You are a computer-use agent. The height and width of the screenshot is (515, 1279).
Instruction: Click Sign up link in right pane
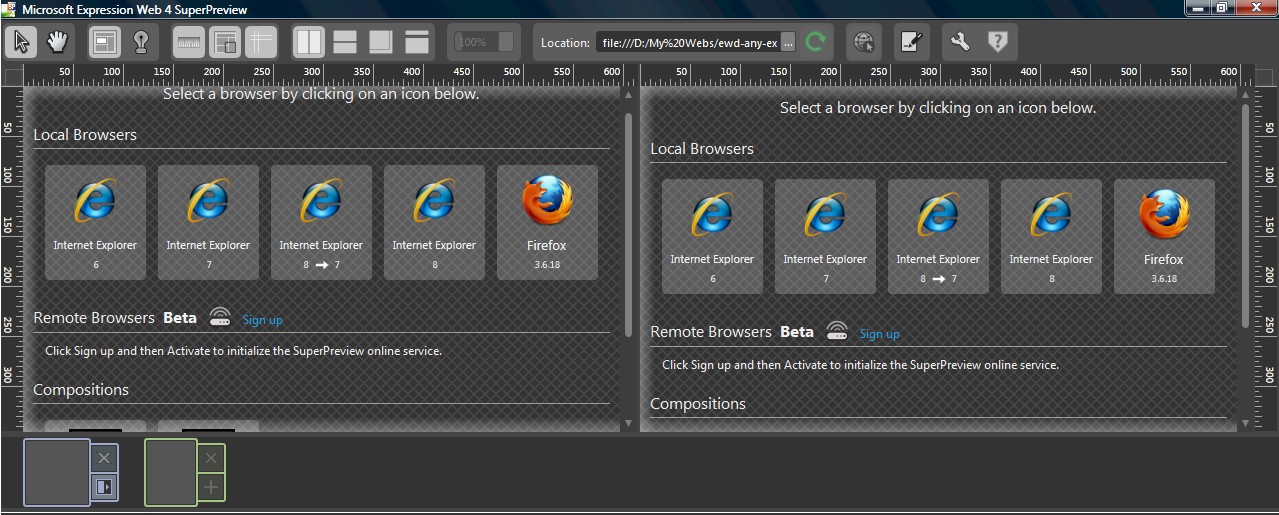pyautogui.click(x=879, y=334)
